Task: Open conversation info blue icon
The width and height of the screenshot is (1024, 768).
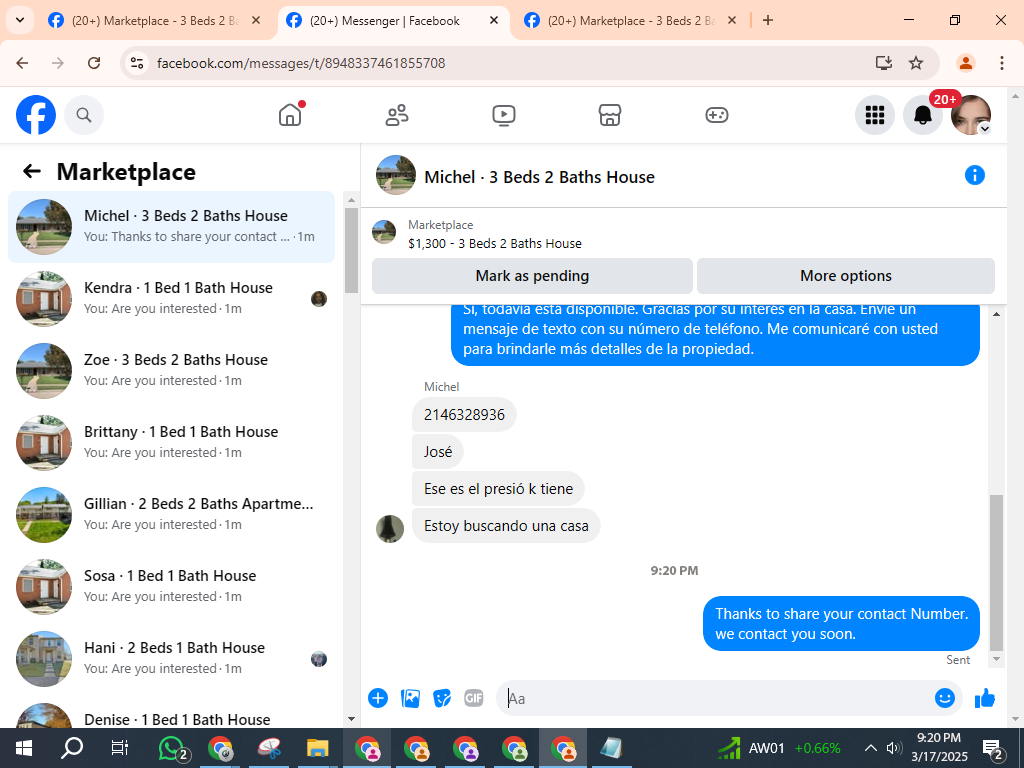Action: [x=974, y=175]
